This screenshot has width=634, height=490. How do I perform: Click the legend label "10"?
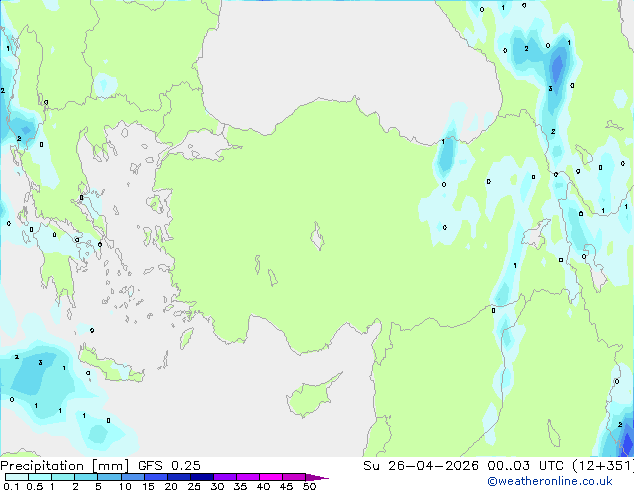(x=125, y=486)
